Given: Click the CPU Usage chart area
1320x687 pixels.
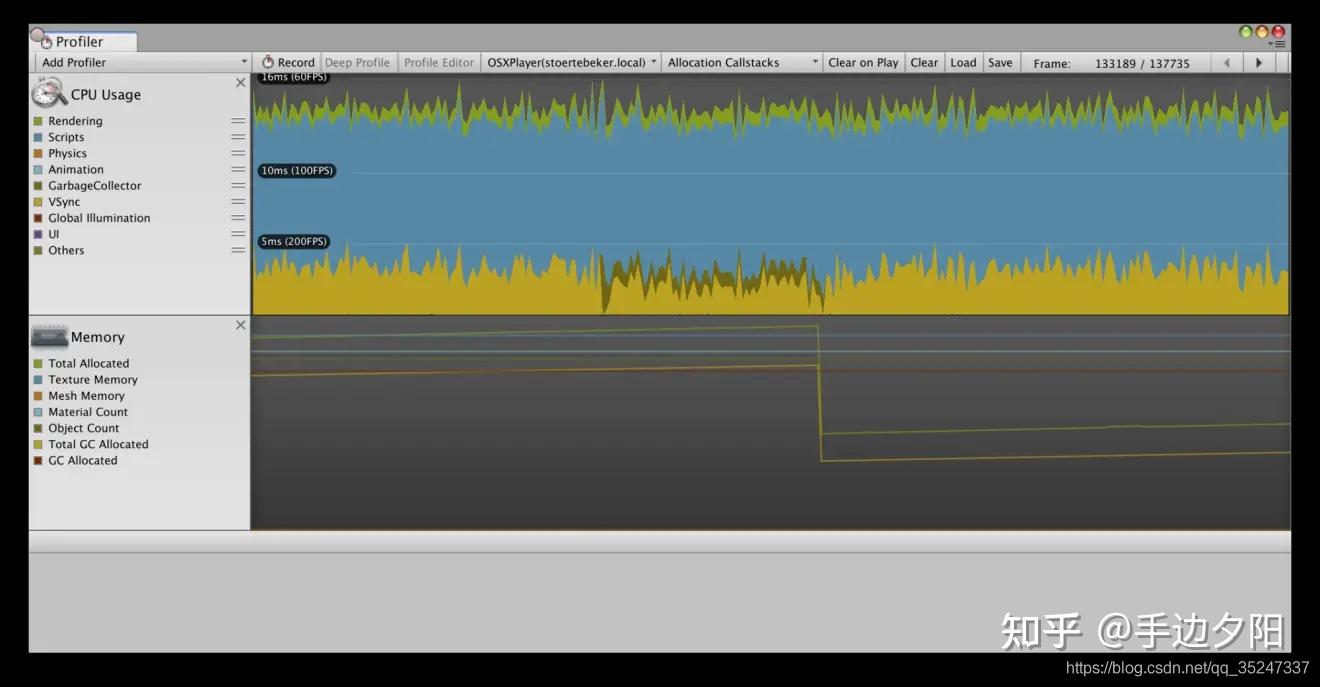Looking at the screenshot, I should [770, 194].
